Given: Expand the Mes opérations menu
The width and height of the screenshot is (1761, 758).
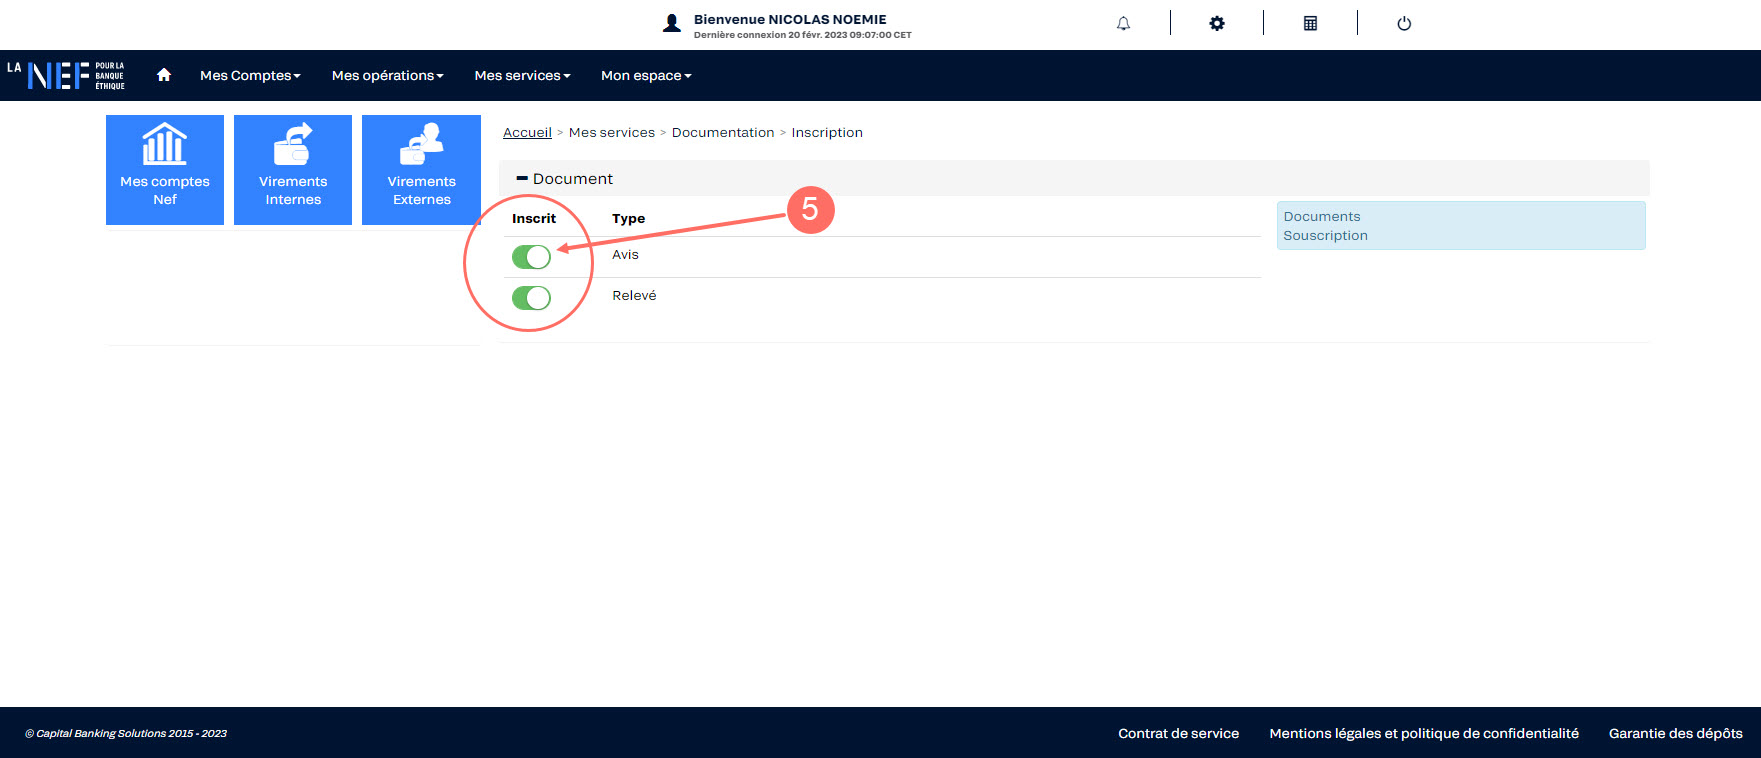Looking at the screenshot, I should point(388,76).
